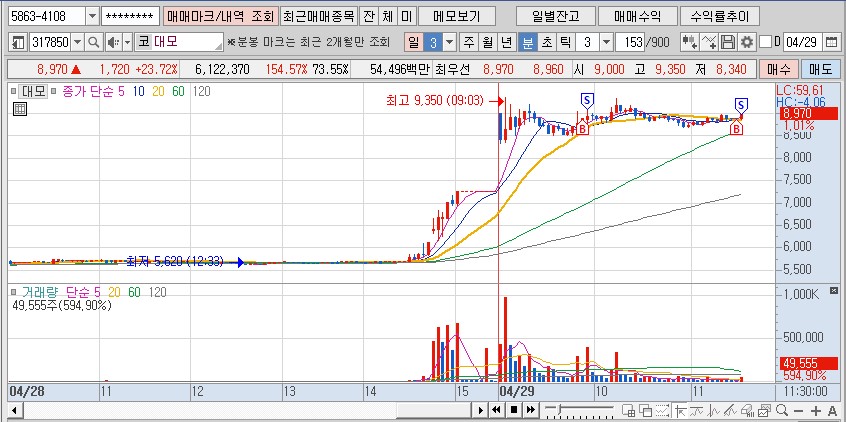Click the wave line analysis icon

click(714, 410)
